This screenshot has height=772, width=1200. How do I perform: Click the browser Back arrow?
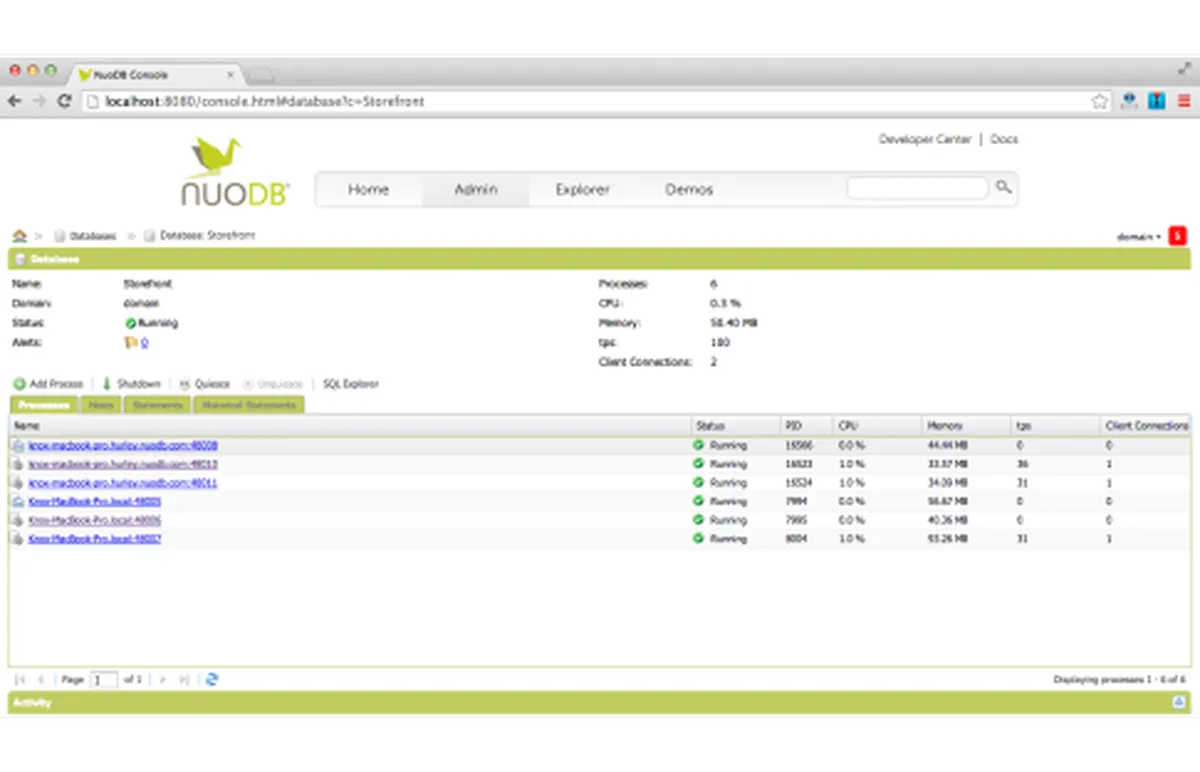15,101
